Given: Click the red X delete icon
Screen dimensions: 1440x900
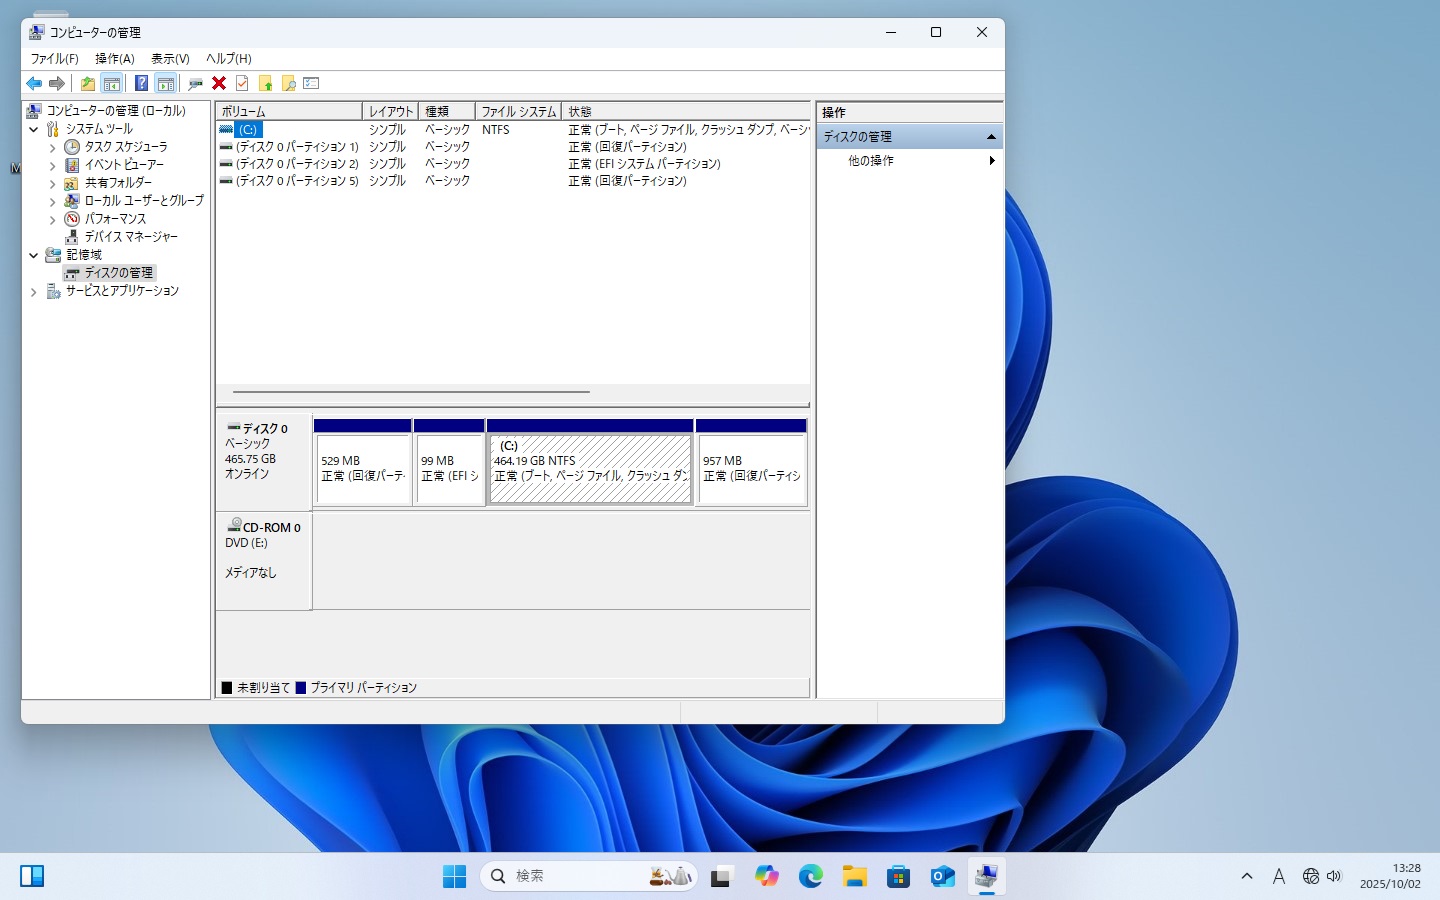Looking at the screenshot, I should pyautogui.click(x=219, y=84).
